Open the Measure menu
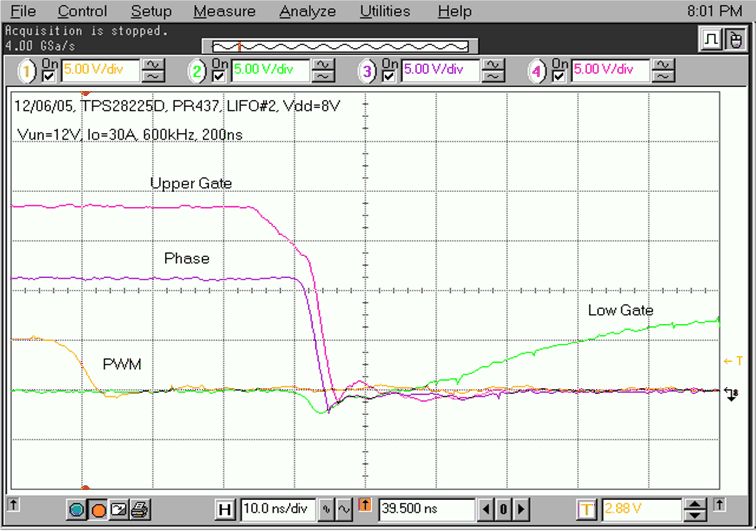Viewport: 756px width, 531px height. point(224,11)
